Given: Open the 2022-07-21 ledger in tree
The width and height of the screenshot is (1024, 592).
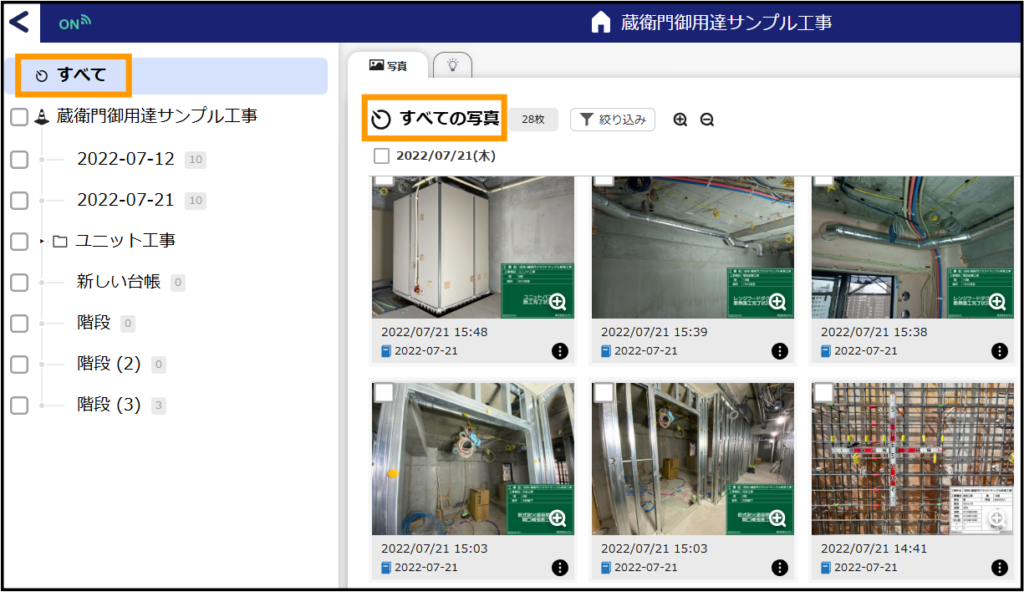Looking at the screenshot, I should (x=125, y=200).
